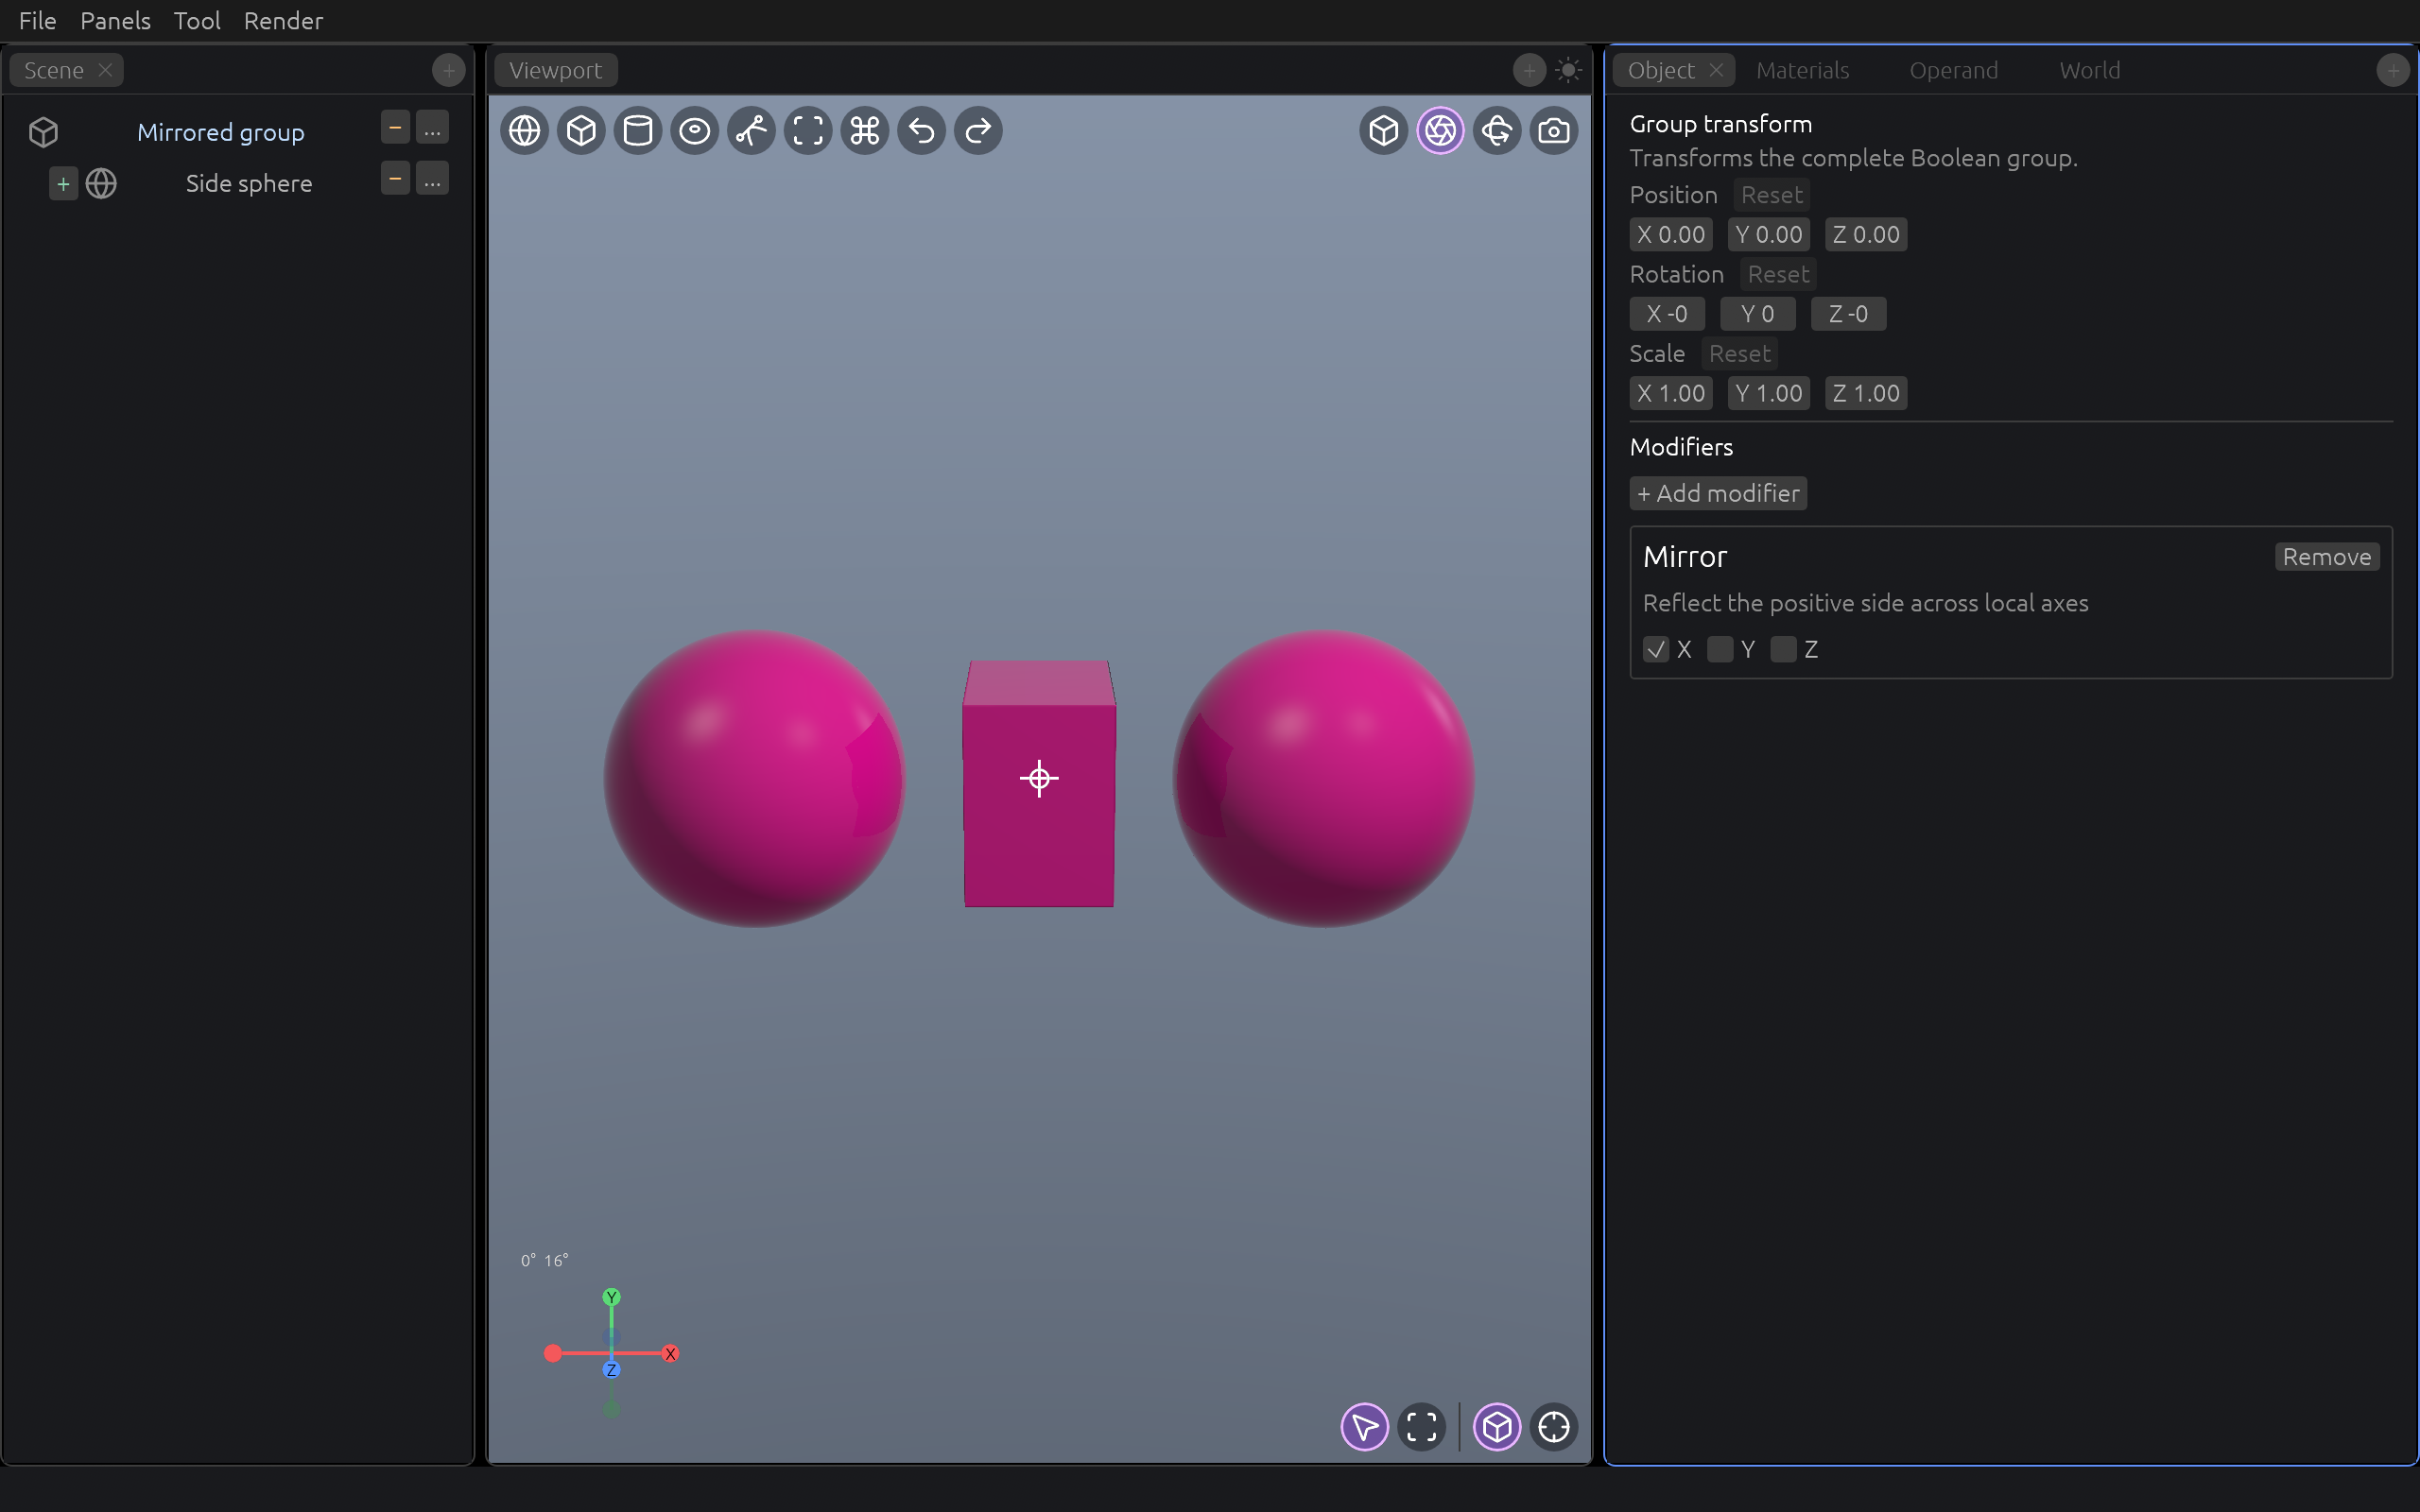Reset the group Position
2420x1512 pixels.
(x=1771, y=195)
